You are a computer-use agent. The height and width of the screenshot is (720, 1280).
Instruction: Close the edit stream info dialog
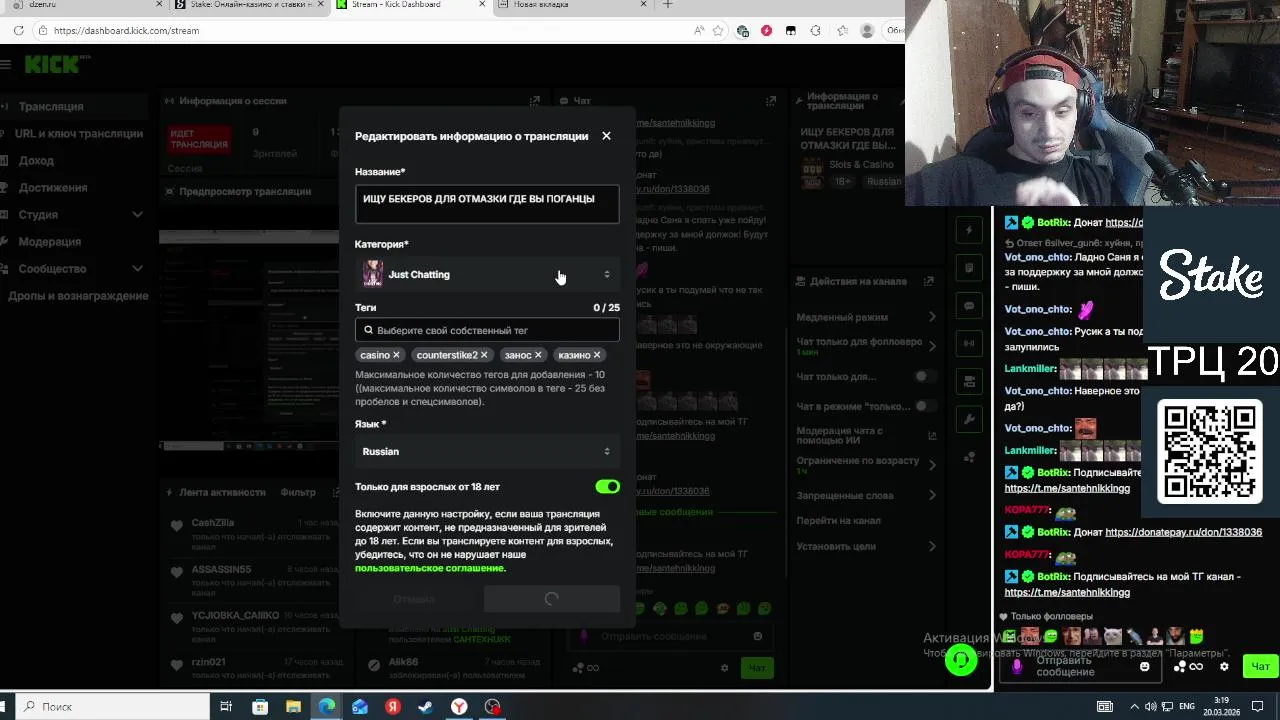pos(606,136)
